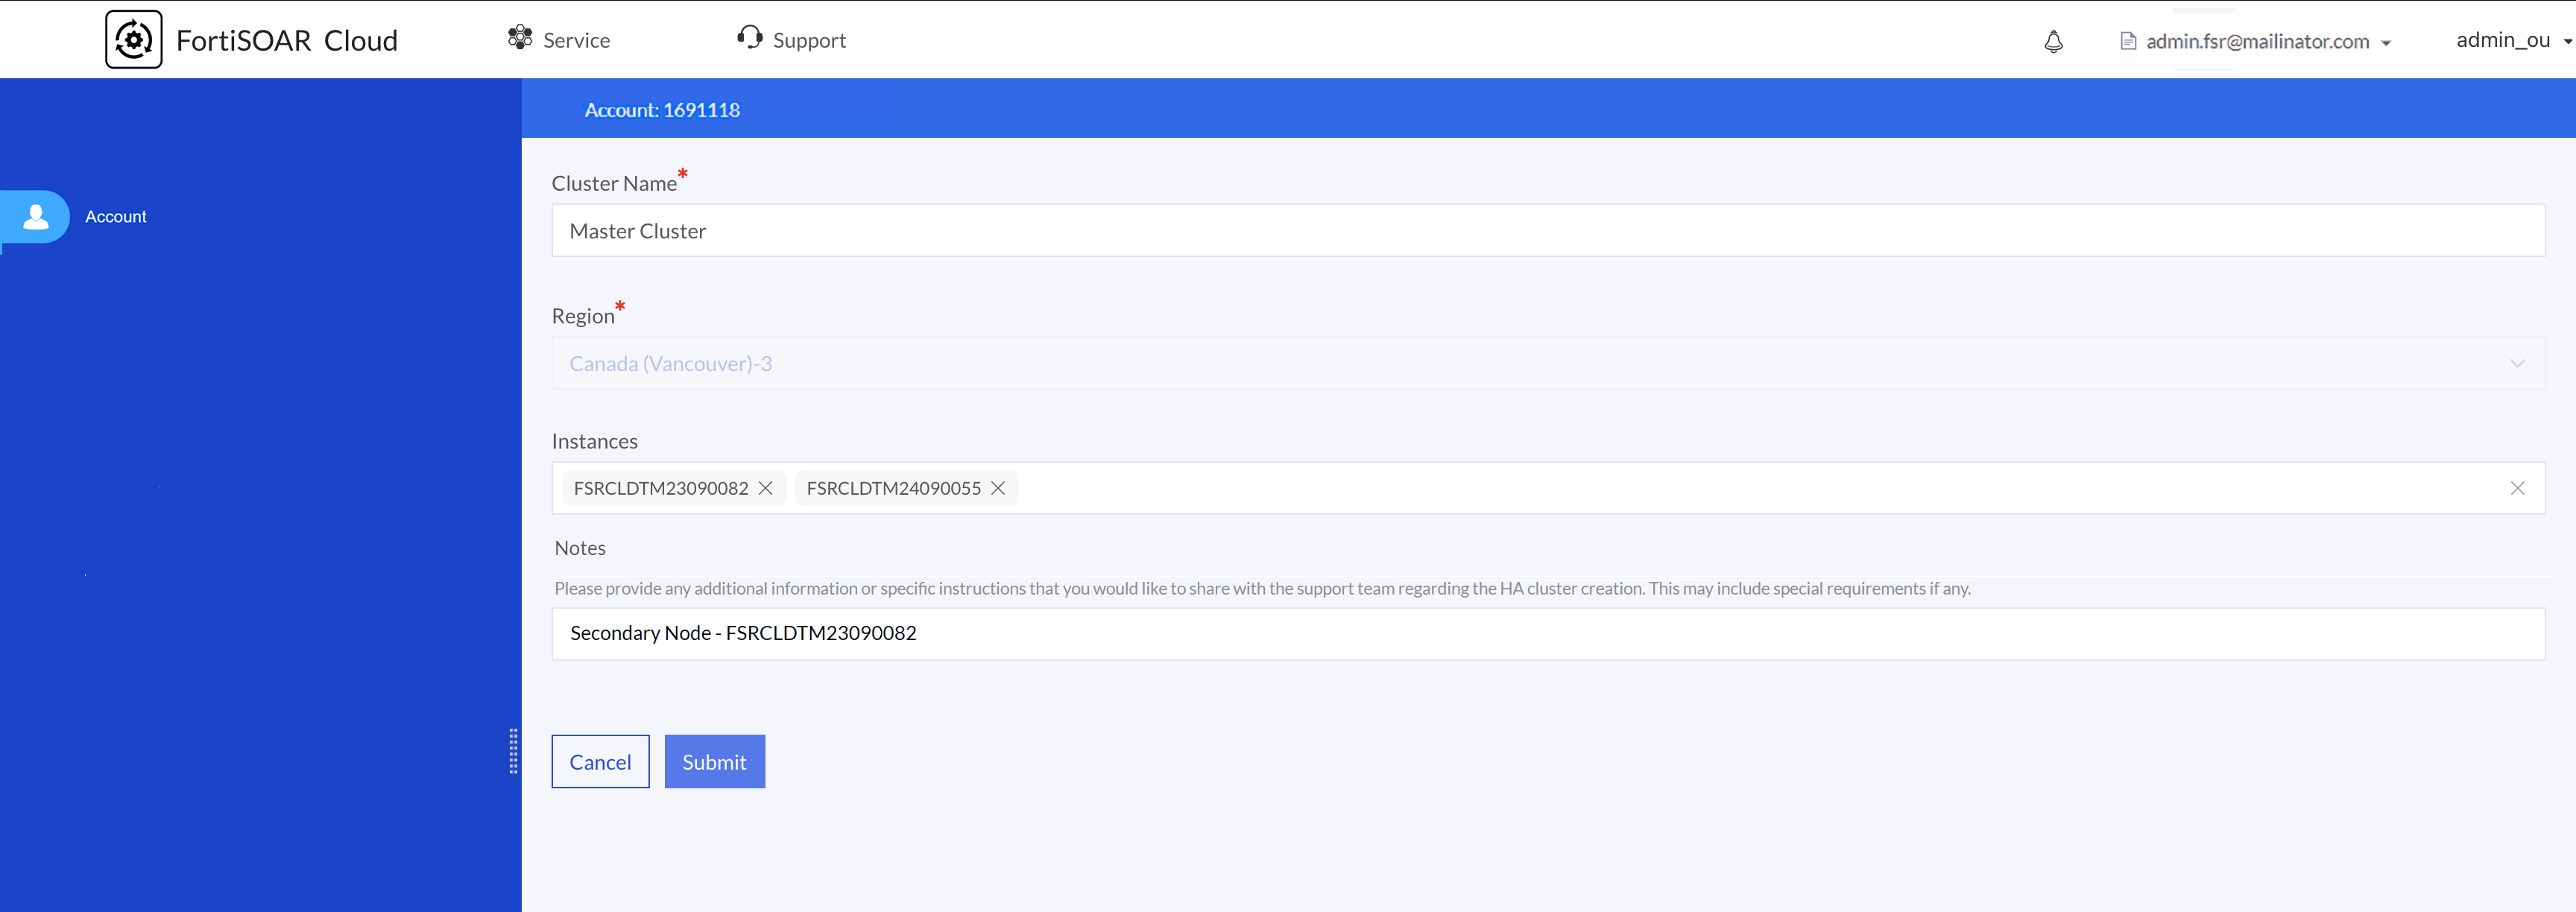Click the Account user icon in sidebar
The width and height of the screenshot is (2576, 912).
coord(36,217)
